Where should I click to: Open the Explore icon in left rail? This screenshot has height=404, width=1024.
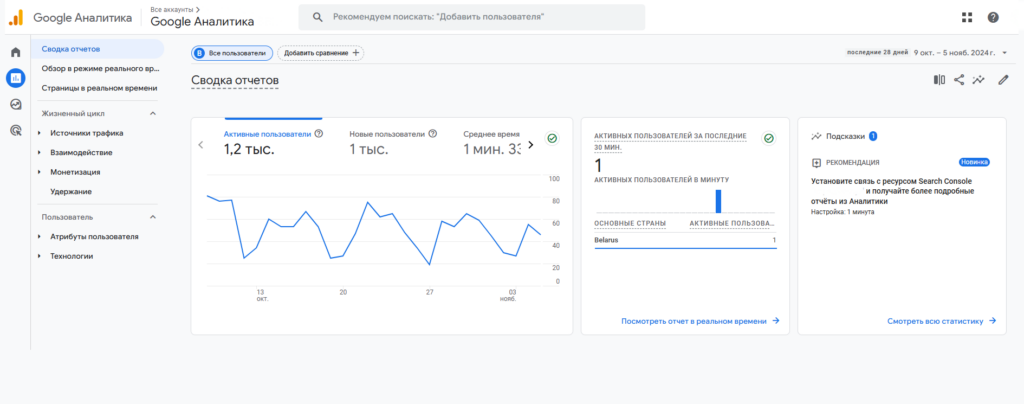[15, 104]
